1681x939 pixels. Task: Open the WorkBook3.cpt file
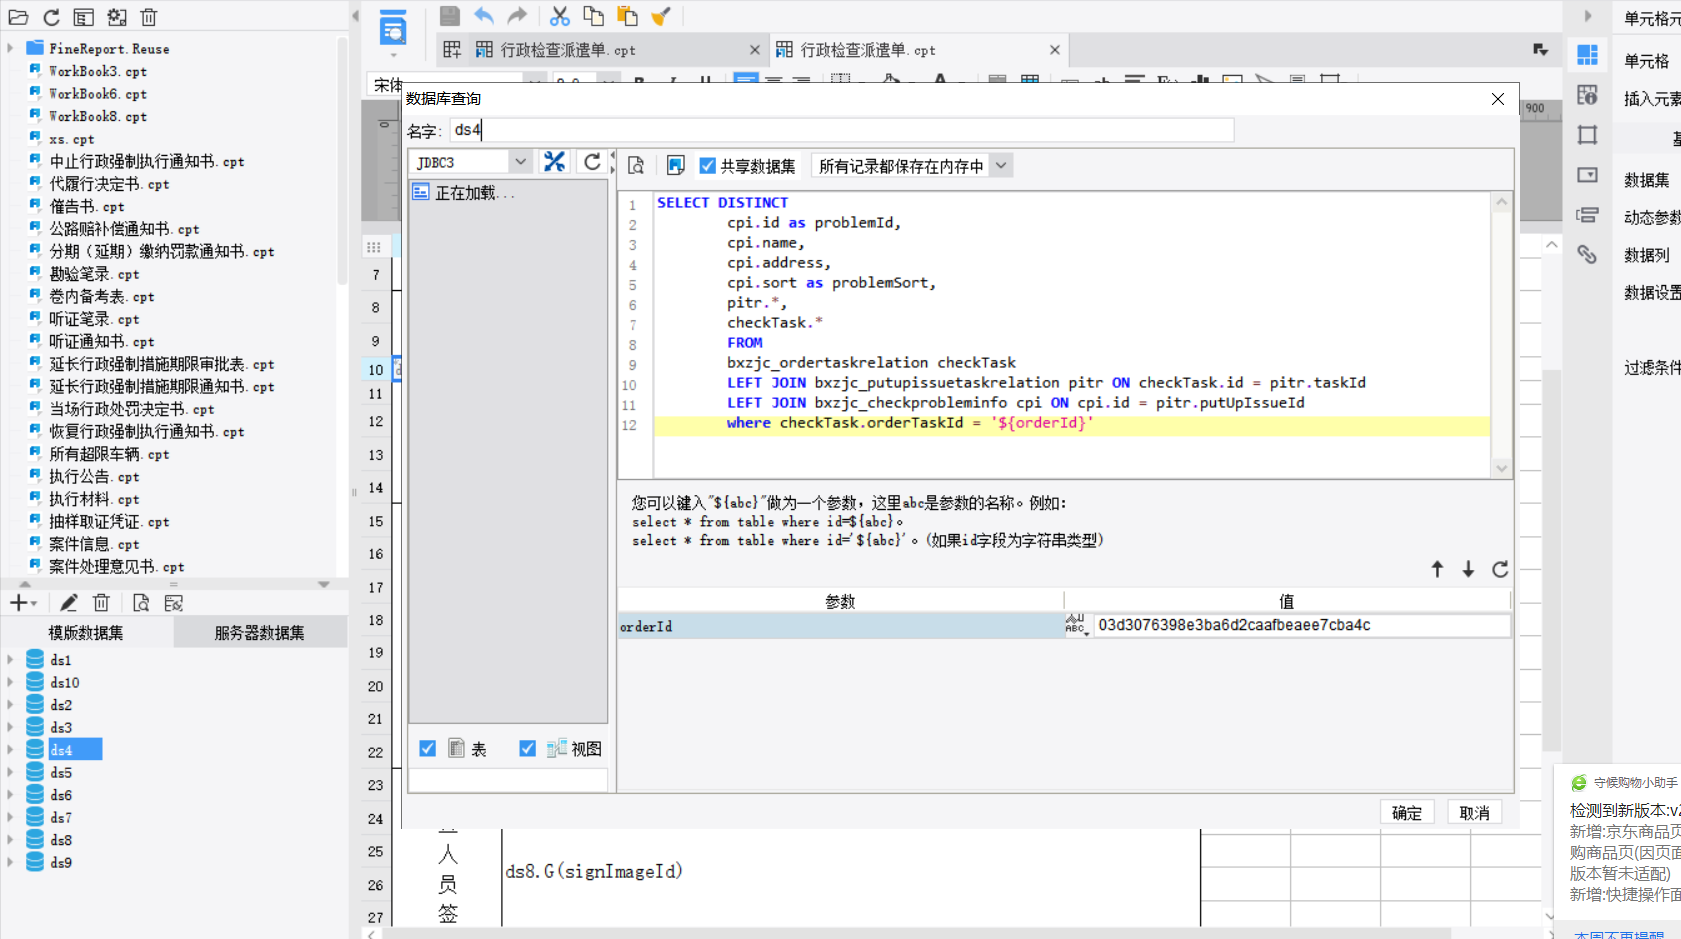[x=98, y=71]
